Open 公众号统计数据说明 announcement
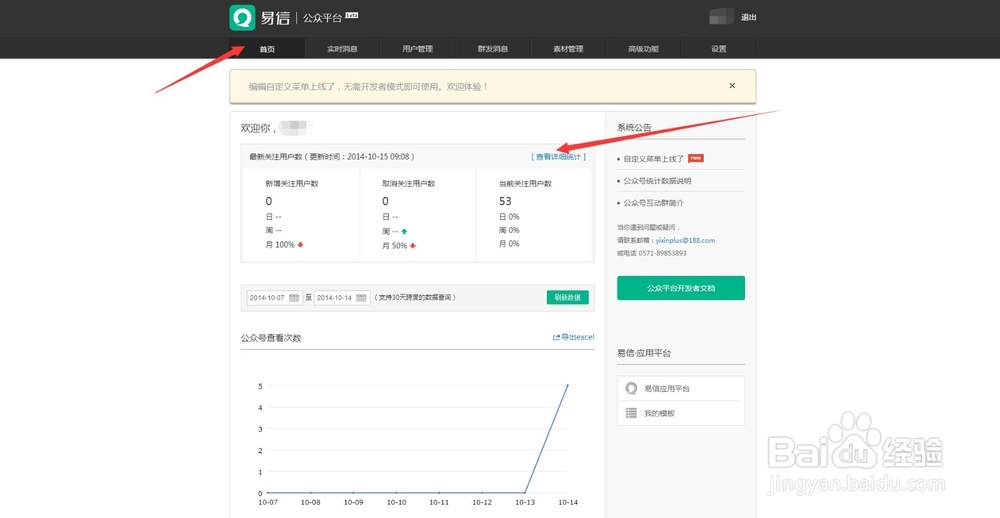The image size is (1000, 518). 658,181
